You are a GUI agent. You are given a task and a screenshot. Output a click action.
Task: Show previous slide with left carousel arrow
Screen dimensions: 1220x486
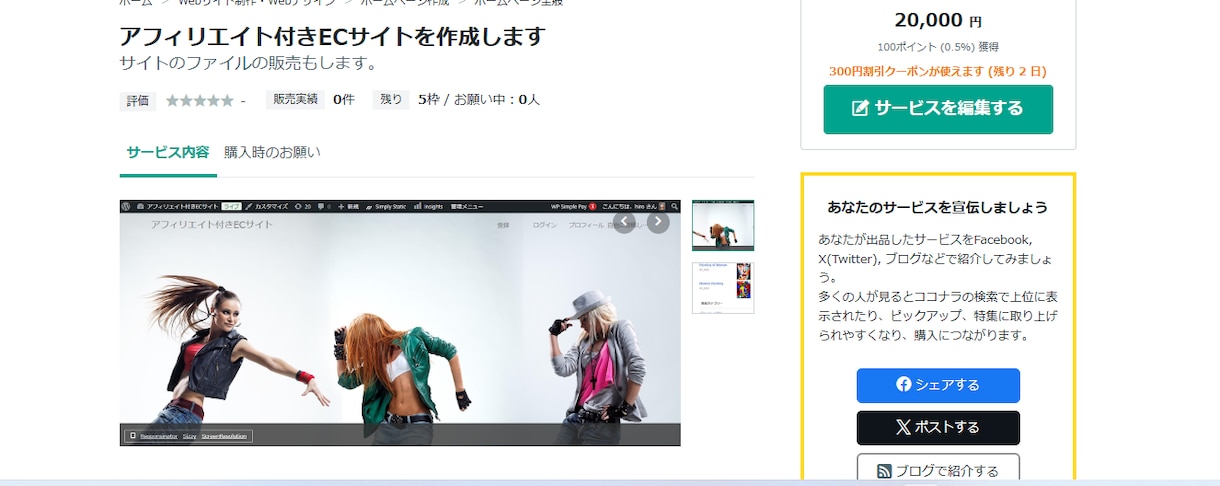(x=624, y=222)
